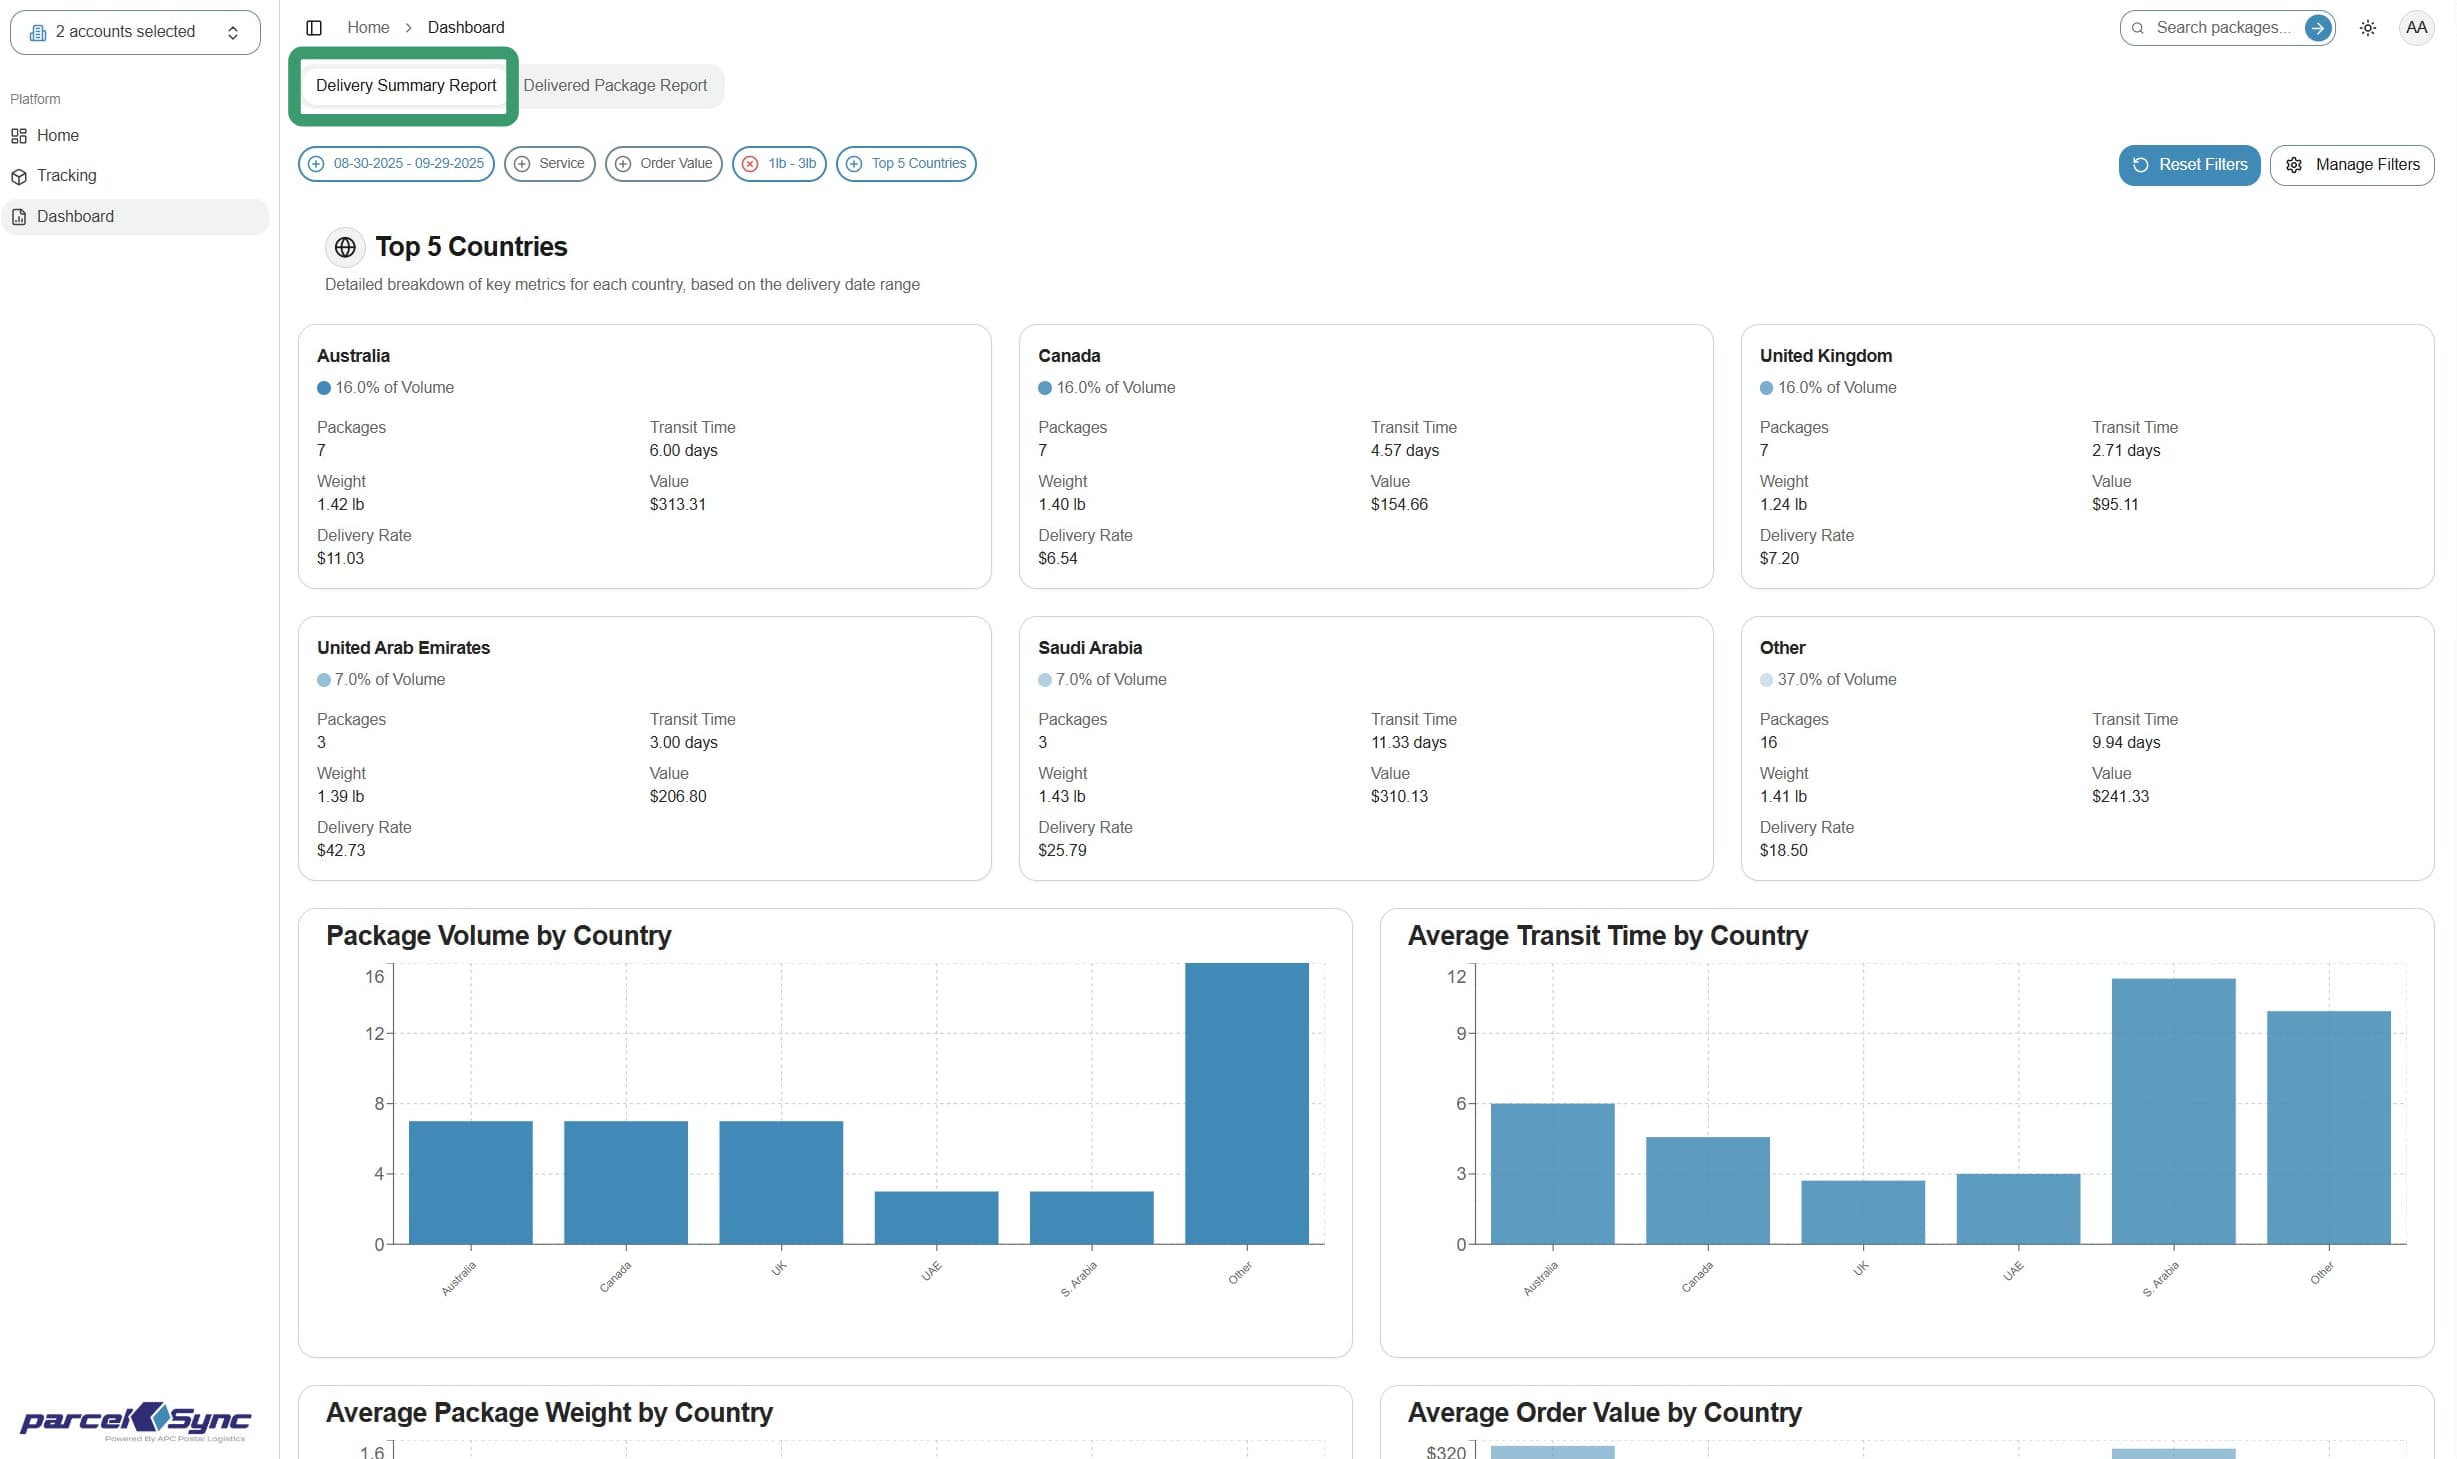Click the Manage Filters button
Image resolution: width=2457 pixels, height=1459 pixels.
pyautogui.click(x=2352, y=165)
